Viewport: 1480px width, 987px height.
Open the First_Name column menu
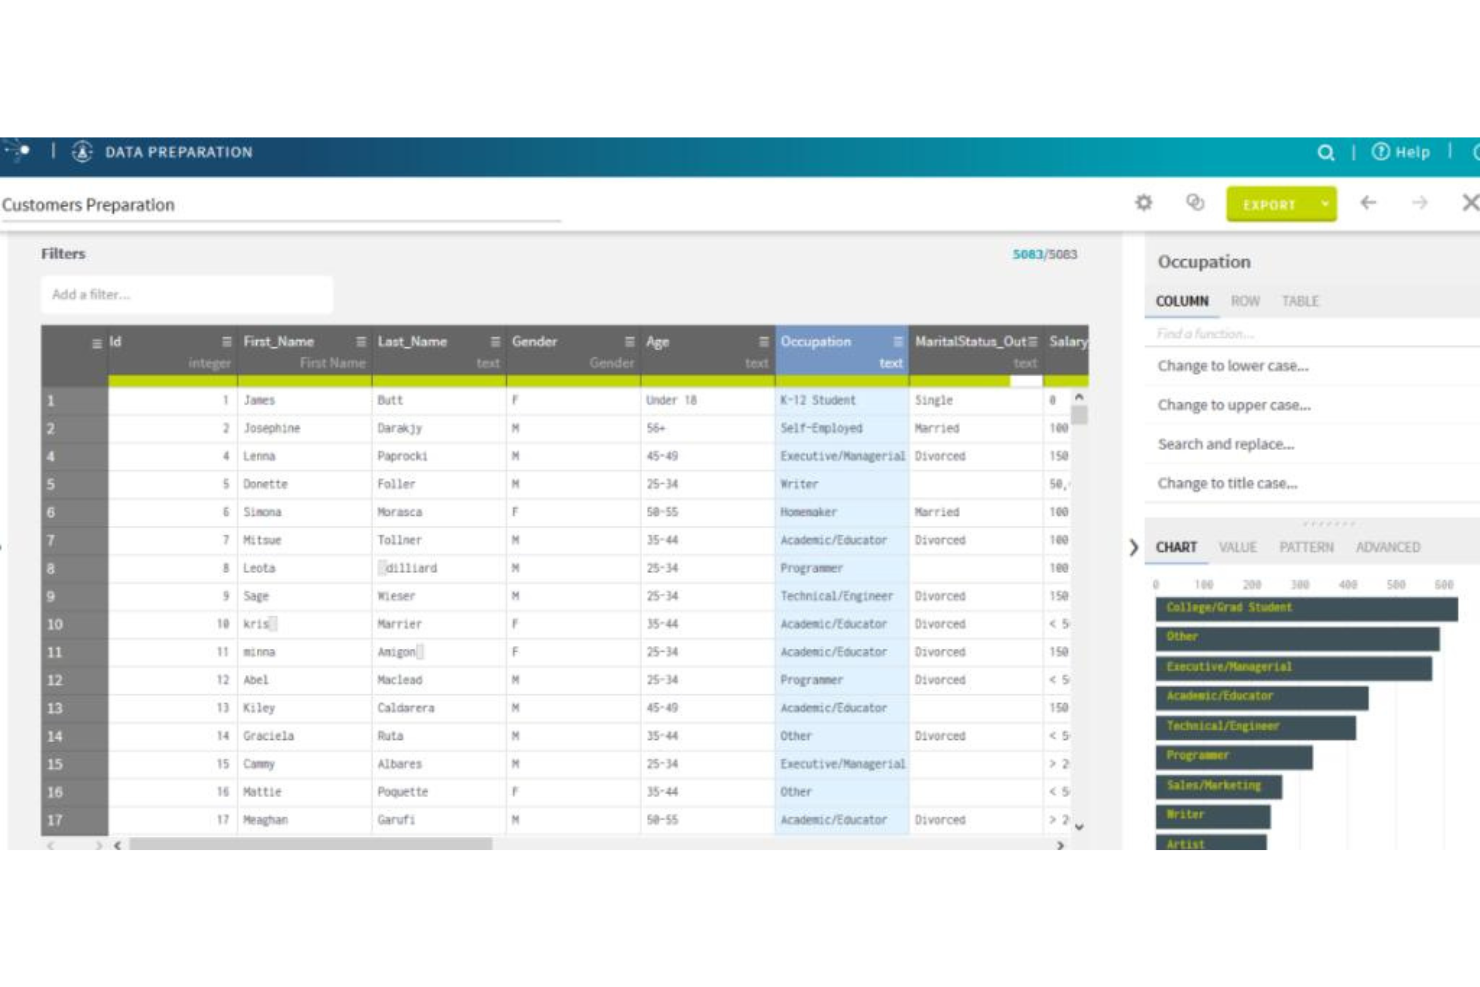tap(361, 342)
